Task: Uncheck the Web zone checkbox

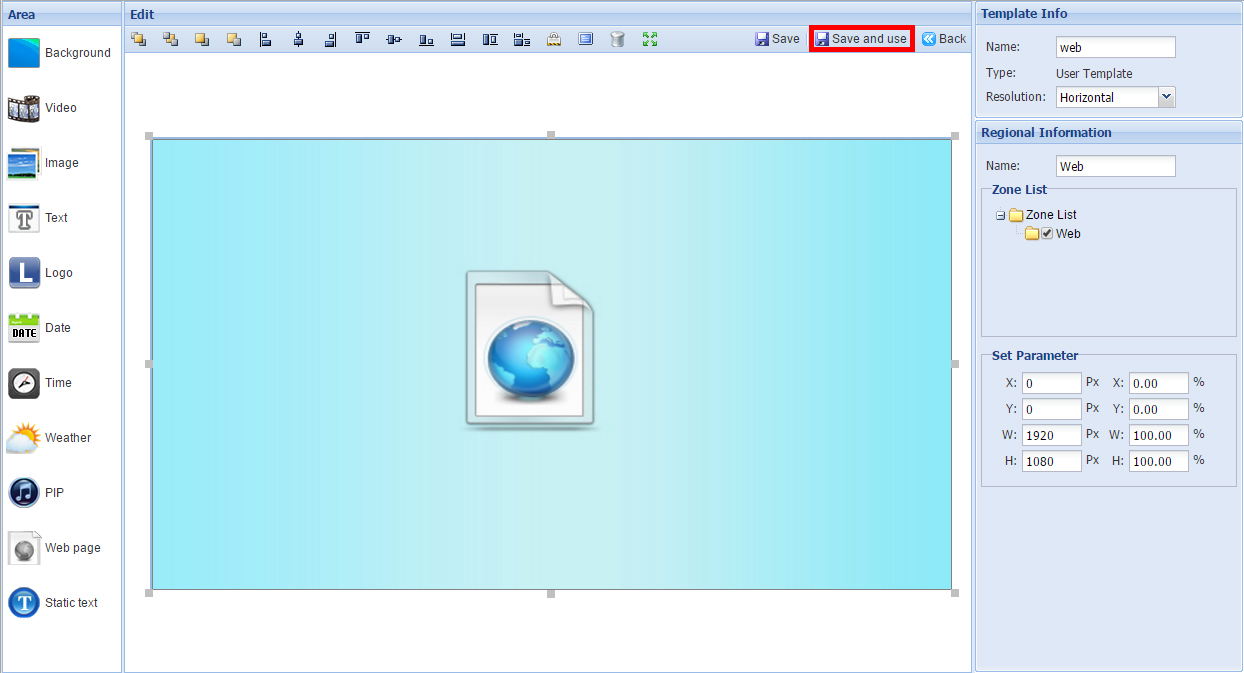Action: [1046, 233]
